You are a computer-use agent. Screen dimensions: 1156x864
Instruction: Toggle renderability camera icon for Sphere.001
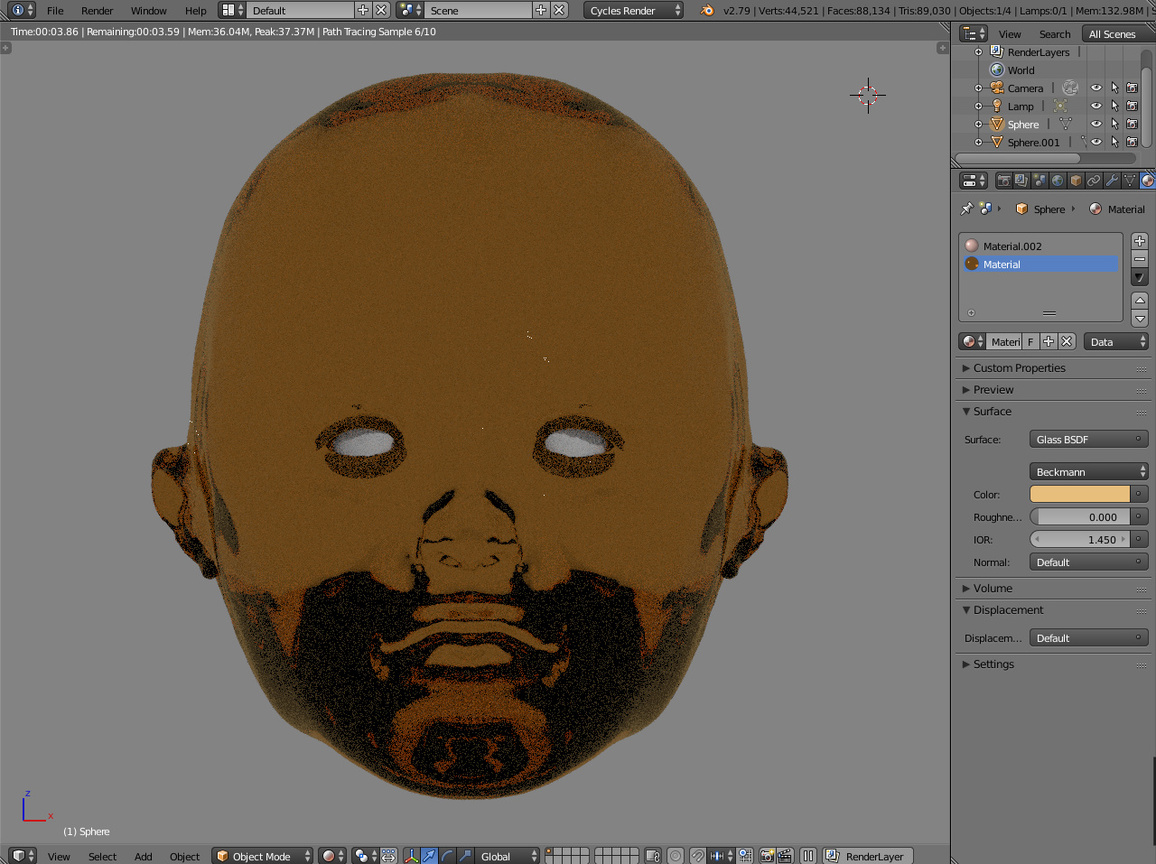1132,142
